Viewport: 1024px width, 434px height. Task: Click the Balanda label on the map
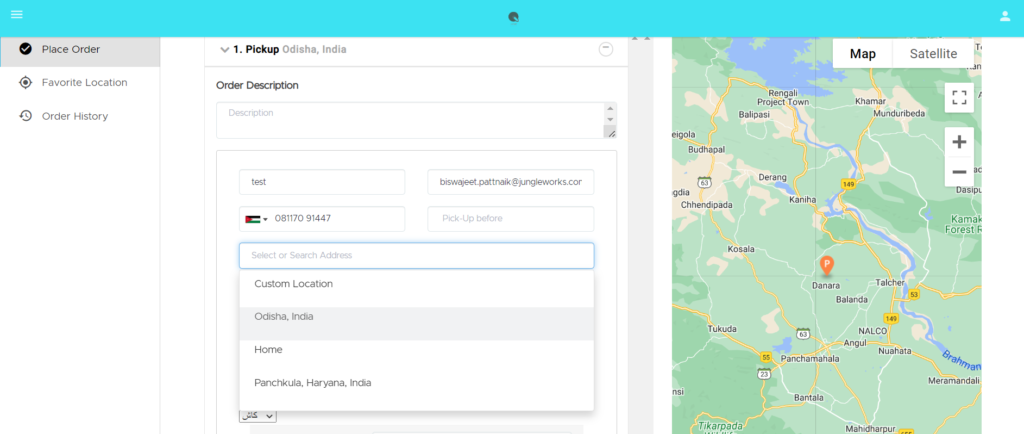[x=852, y=300]
